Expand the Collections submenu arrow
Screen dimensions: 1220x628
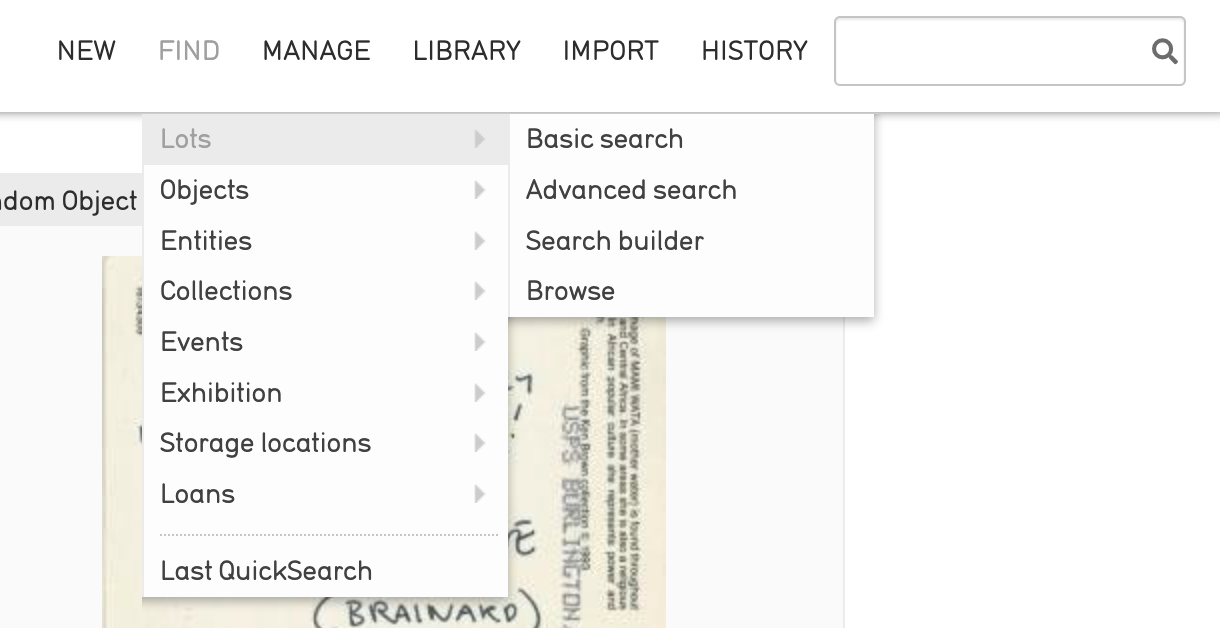(x=480, y=291)
